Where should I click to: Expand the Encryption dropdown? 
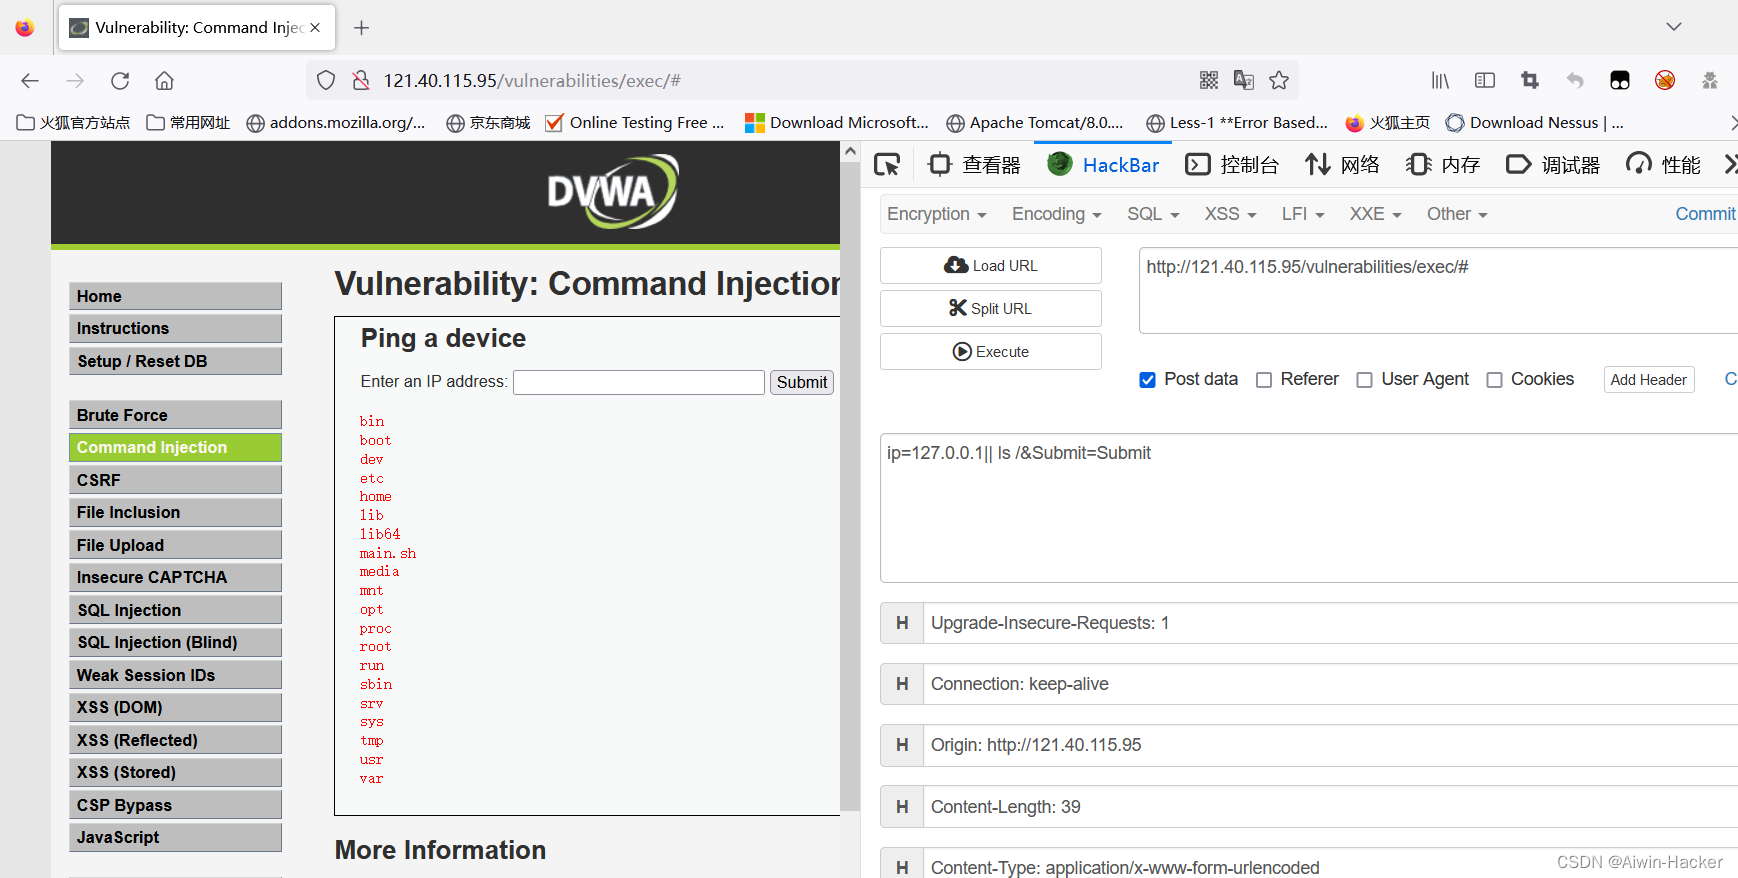click(x=937, y=214)
